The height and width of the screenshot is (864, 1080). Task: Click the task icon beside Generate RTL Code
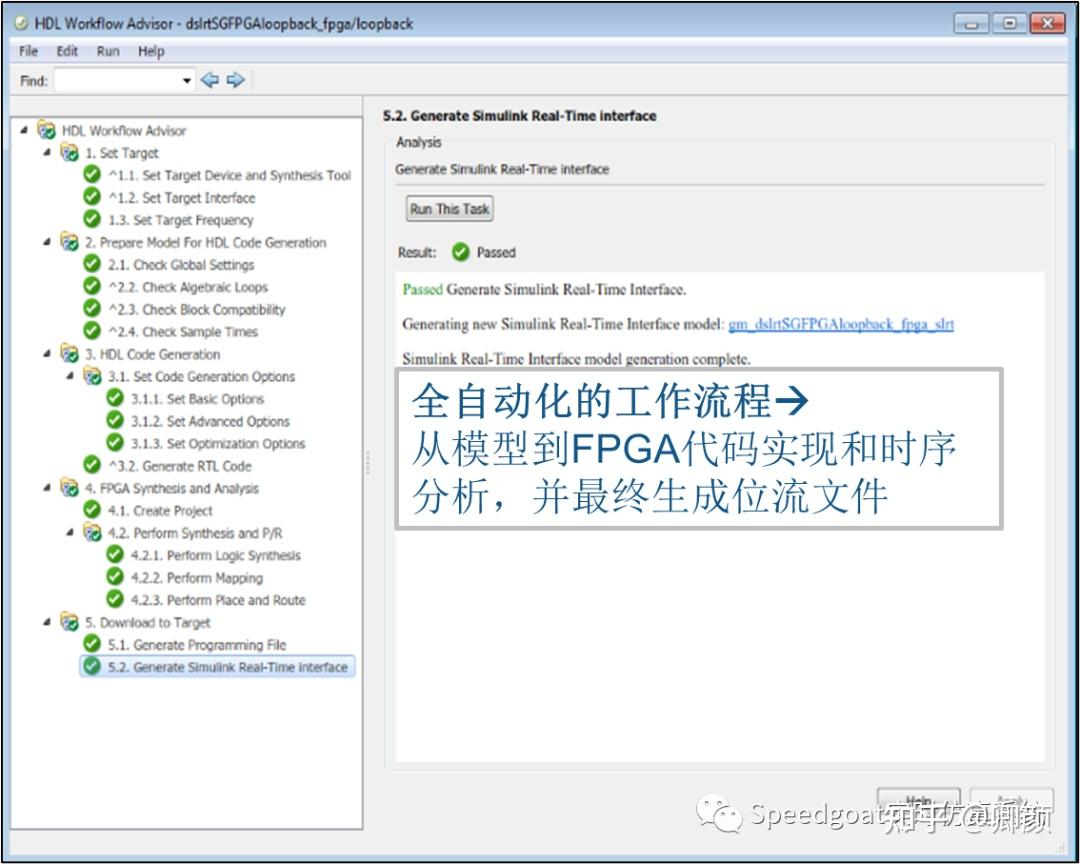[x=90, y=465]
